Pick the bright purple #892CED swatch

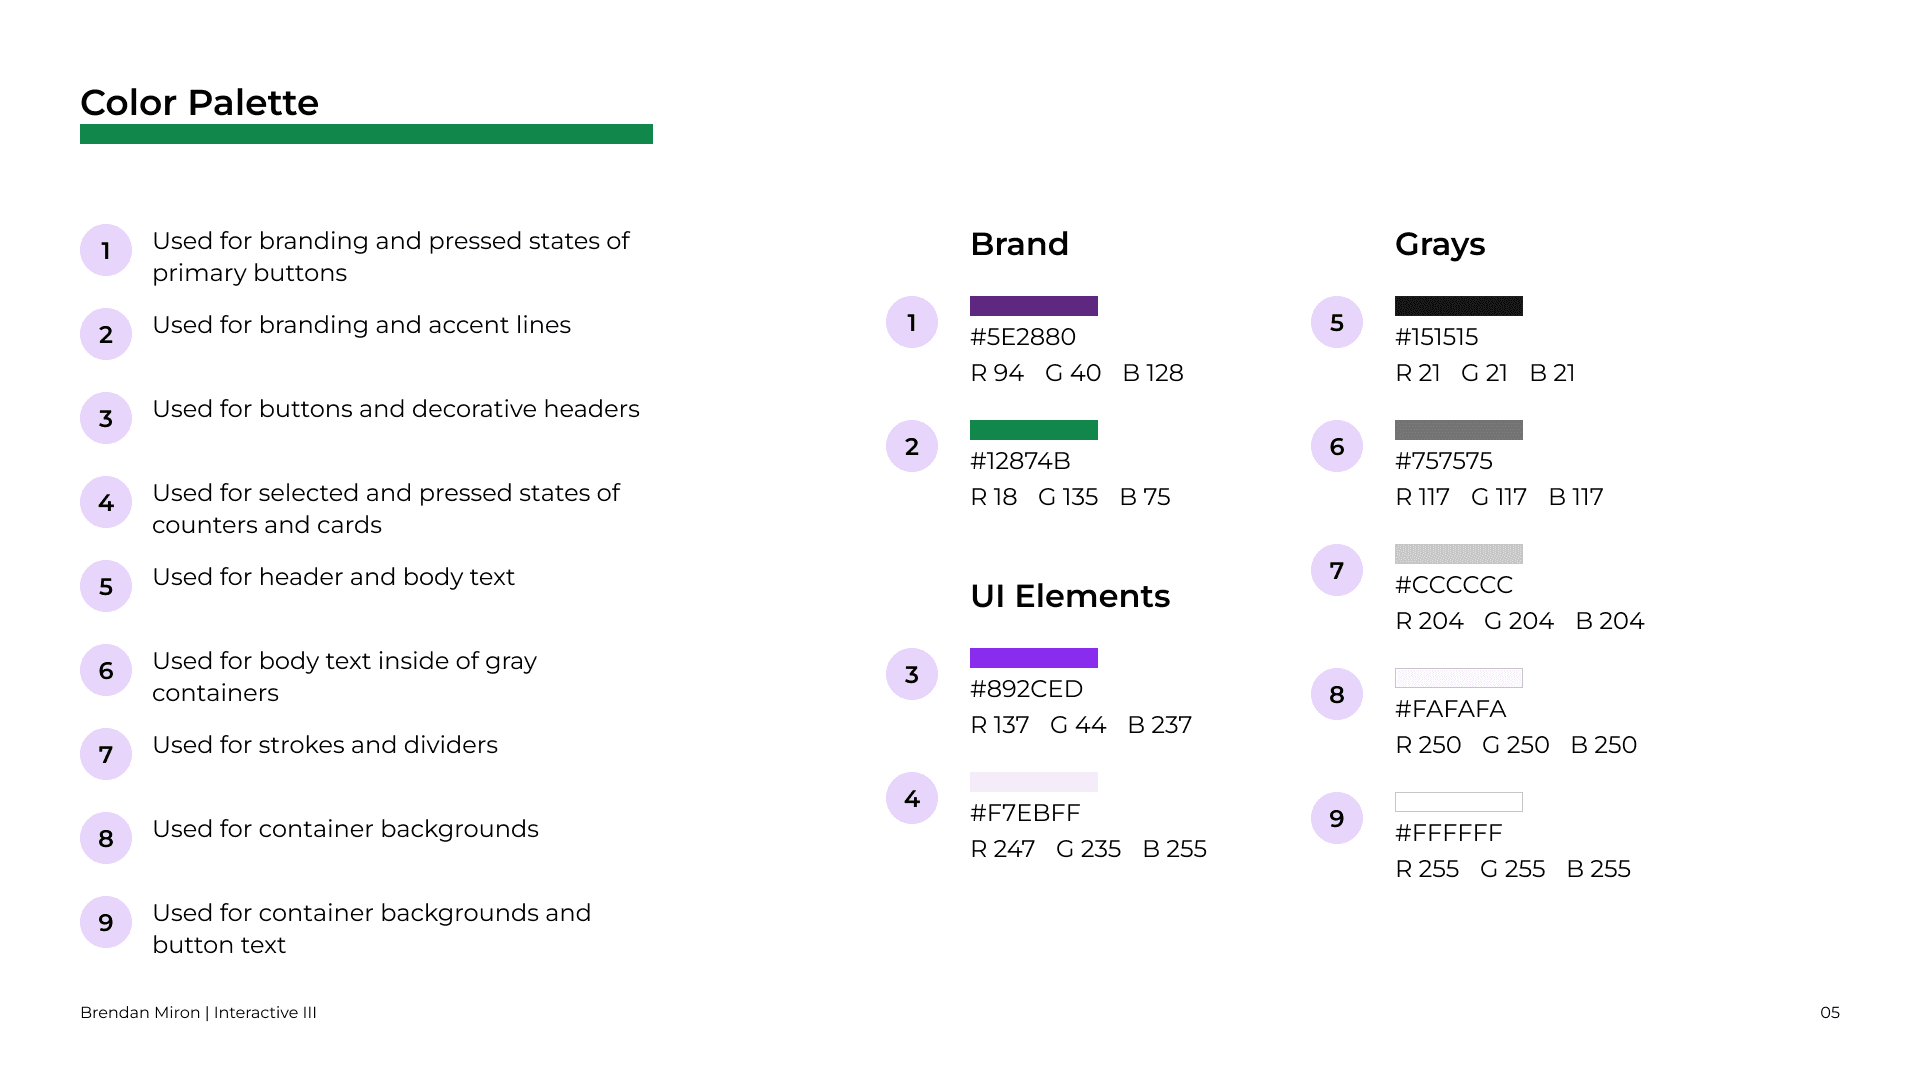pos(1034,658)
